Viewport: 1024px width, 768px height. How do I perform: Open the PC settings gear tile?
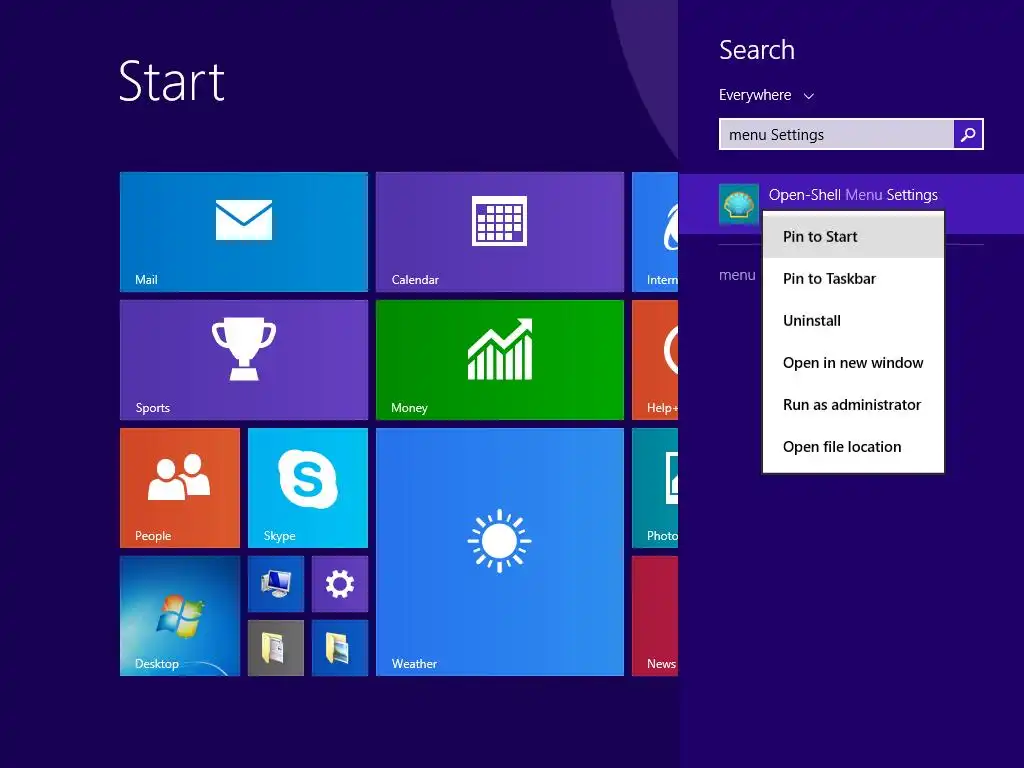[340, 584]
